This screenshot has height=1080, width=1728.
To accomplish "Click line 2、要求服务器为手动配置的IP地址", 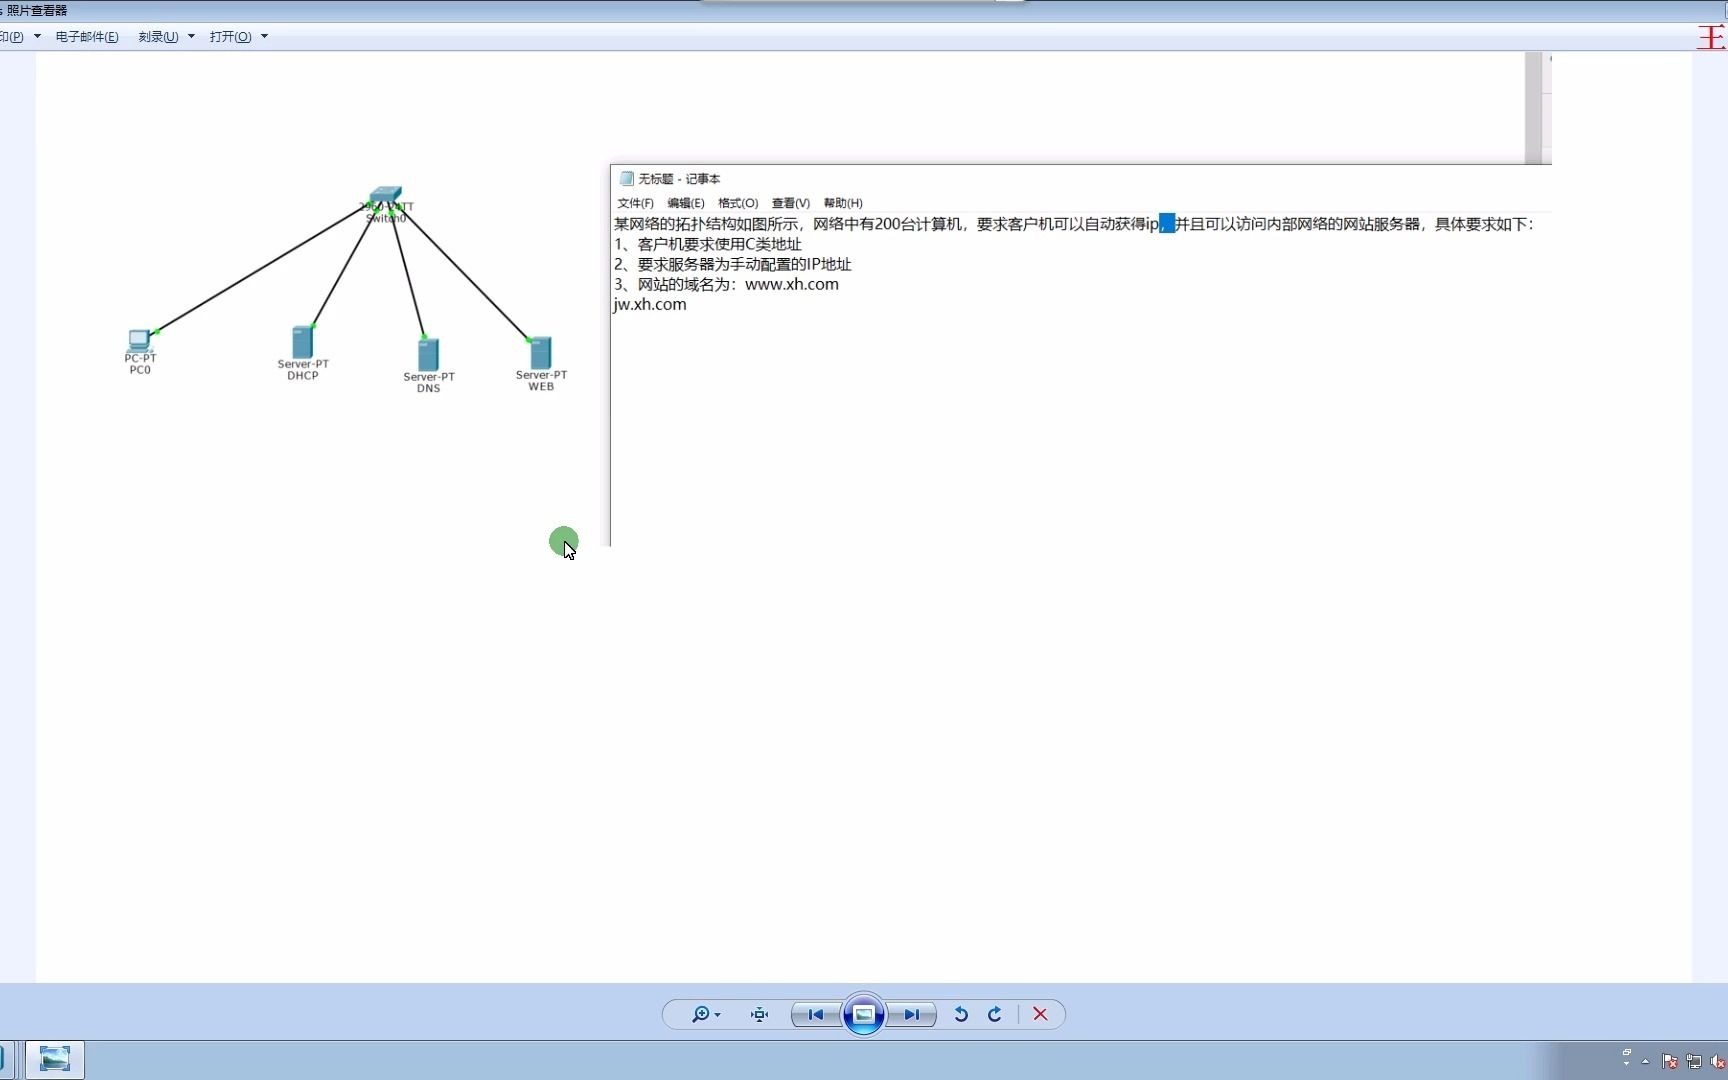I will pyautogui.click(x=733, y=264).
